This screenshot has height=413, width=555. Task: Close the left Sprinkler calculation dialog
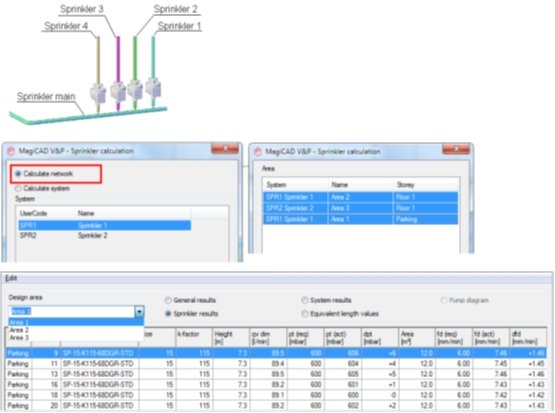click(225, 149)
